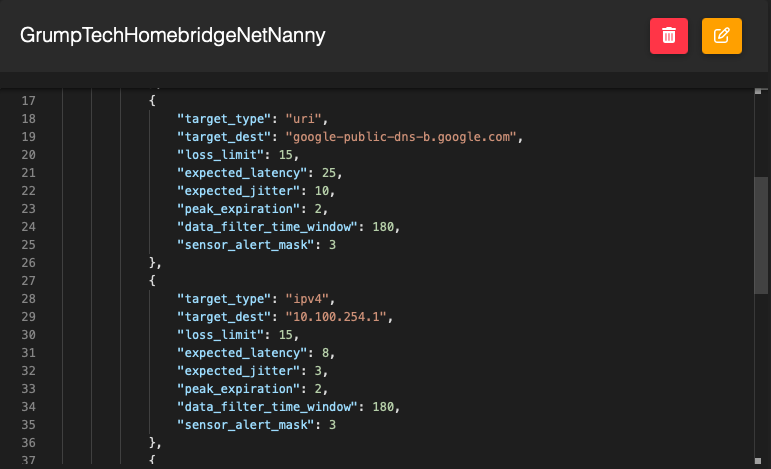
Task: Click expected_latency value 8
Action: pos(326,353)
